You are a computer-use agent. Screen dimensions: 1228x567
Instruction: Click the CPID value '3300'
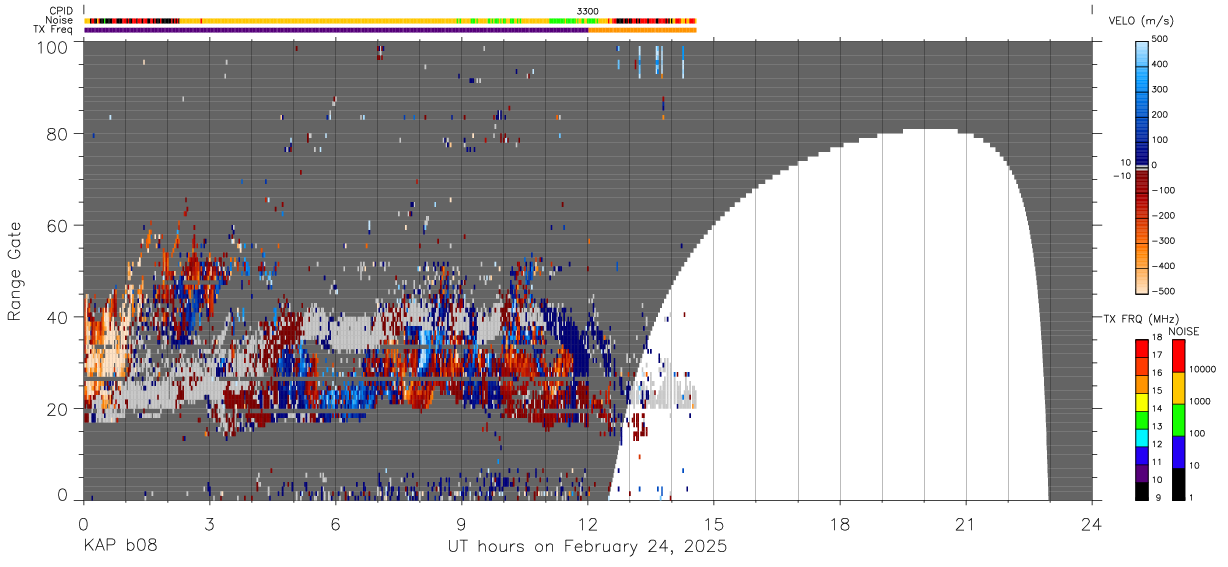tap(588, 11)
